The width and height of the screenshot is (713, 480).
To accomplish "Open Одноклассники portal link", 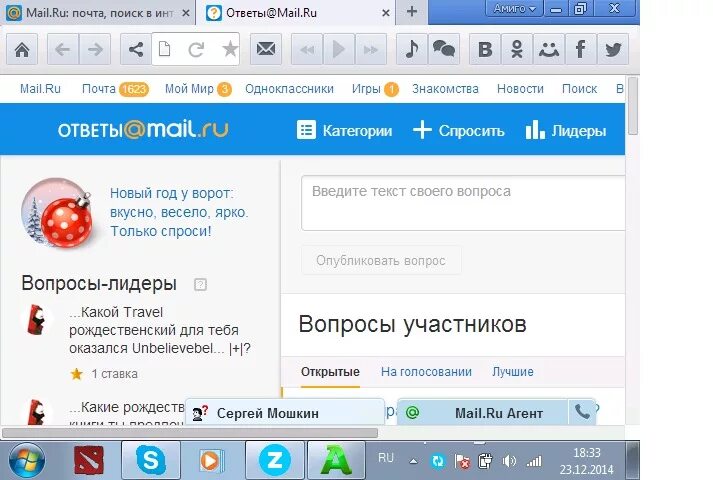I will point(289,89).
